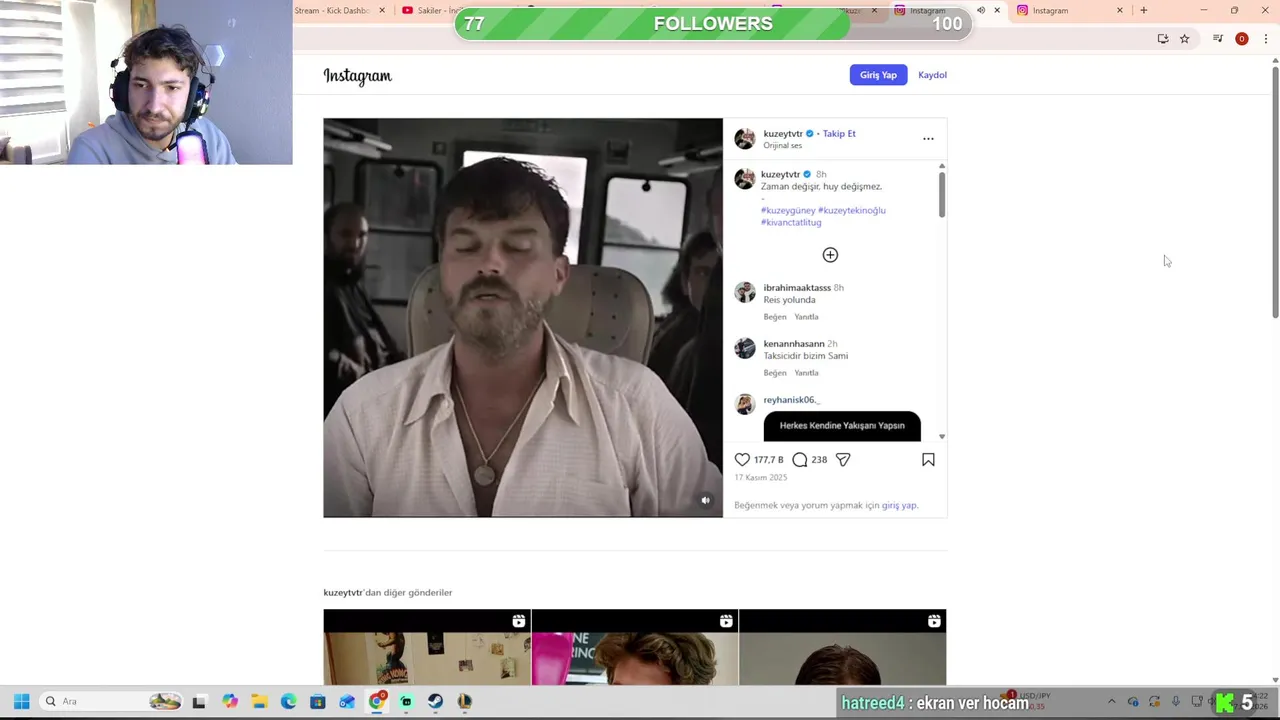Click Takip Et to follow
The width and height of the screenshot is (1280, 720).
[839, 133]
